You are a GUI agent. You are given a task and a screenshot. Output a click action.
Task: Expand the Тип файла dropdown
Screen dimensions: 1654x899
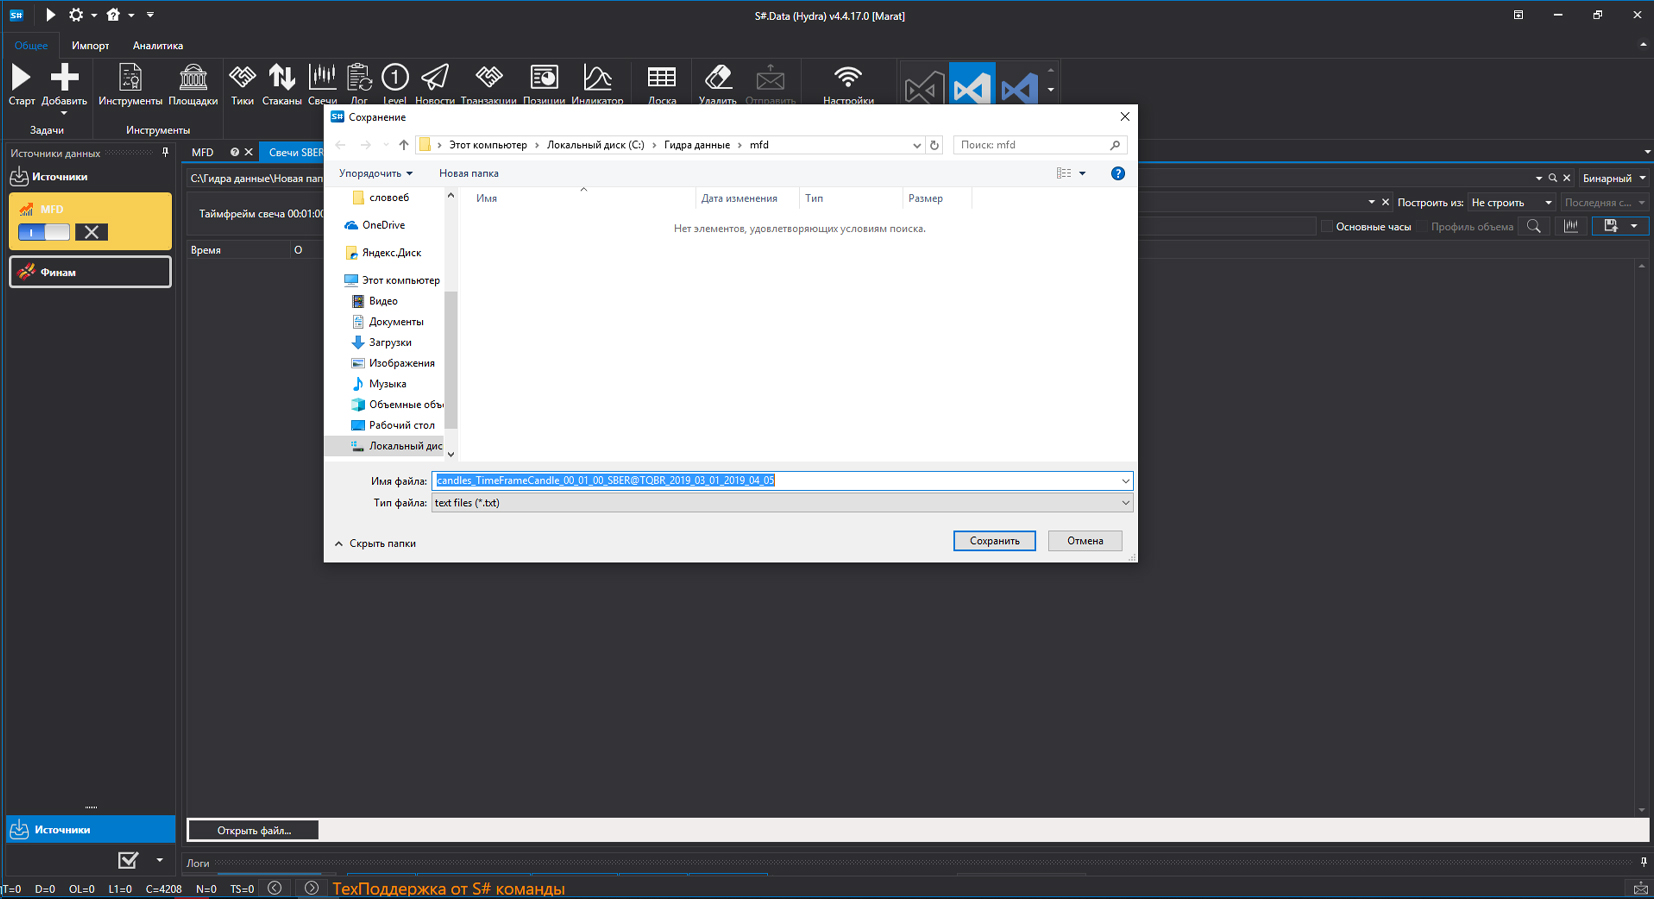(x=781, y=503)
